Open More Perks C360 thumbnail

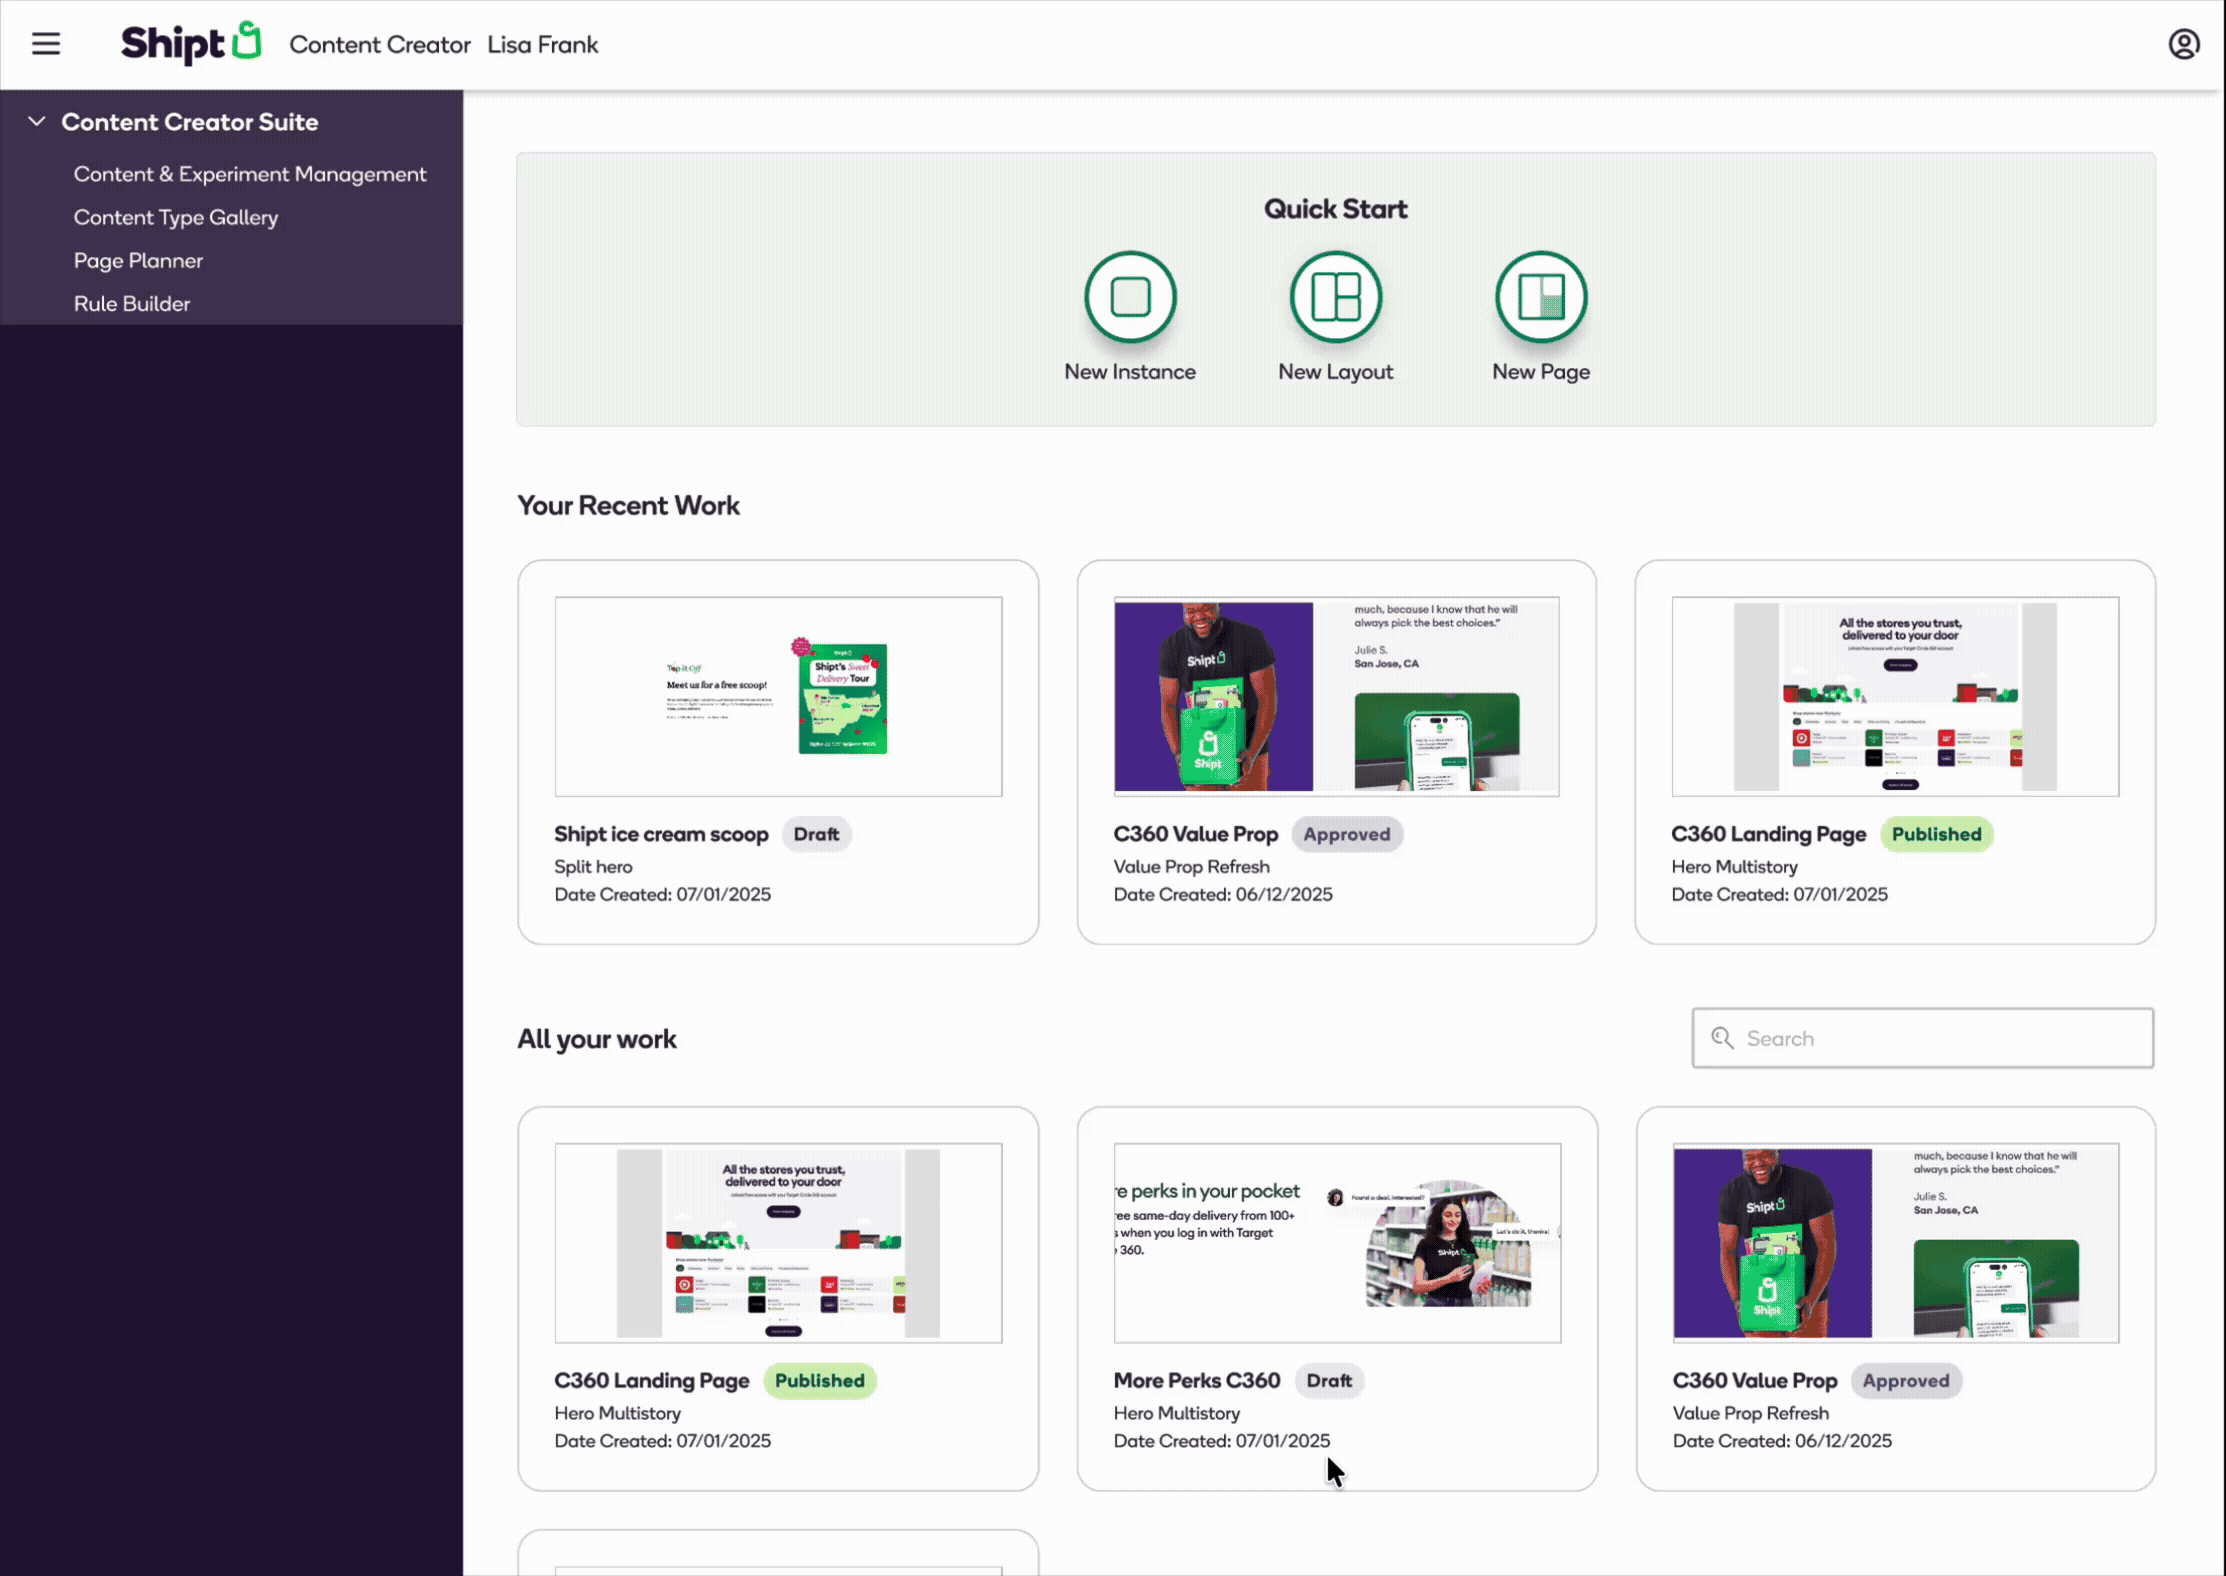(1337, 1243)
